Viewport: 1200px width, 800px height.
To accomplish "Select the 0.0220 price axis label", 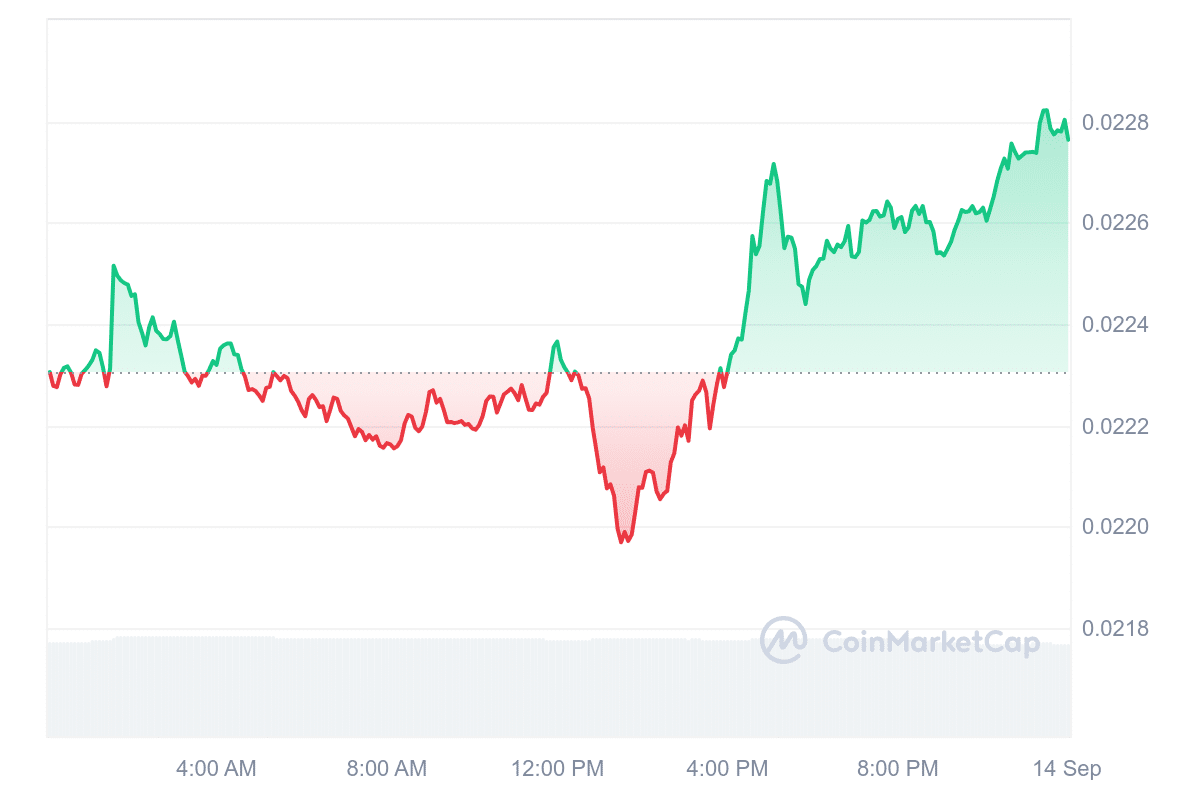I will (1116, 527).
